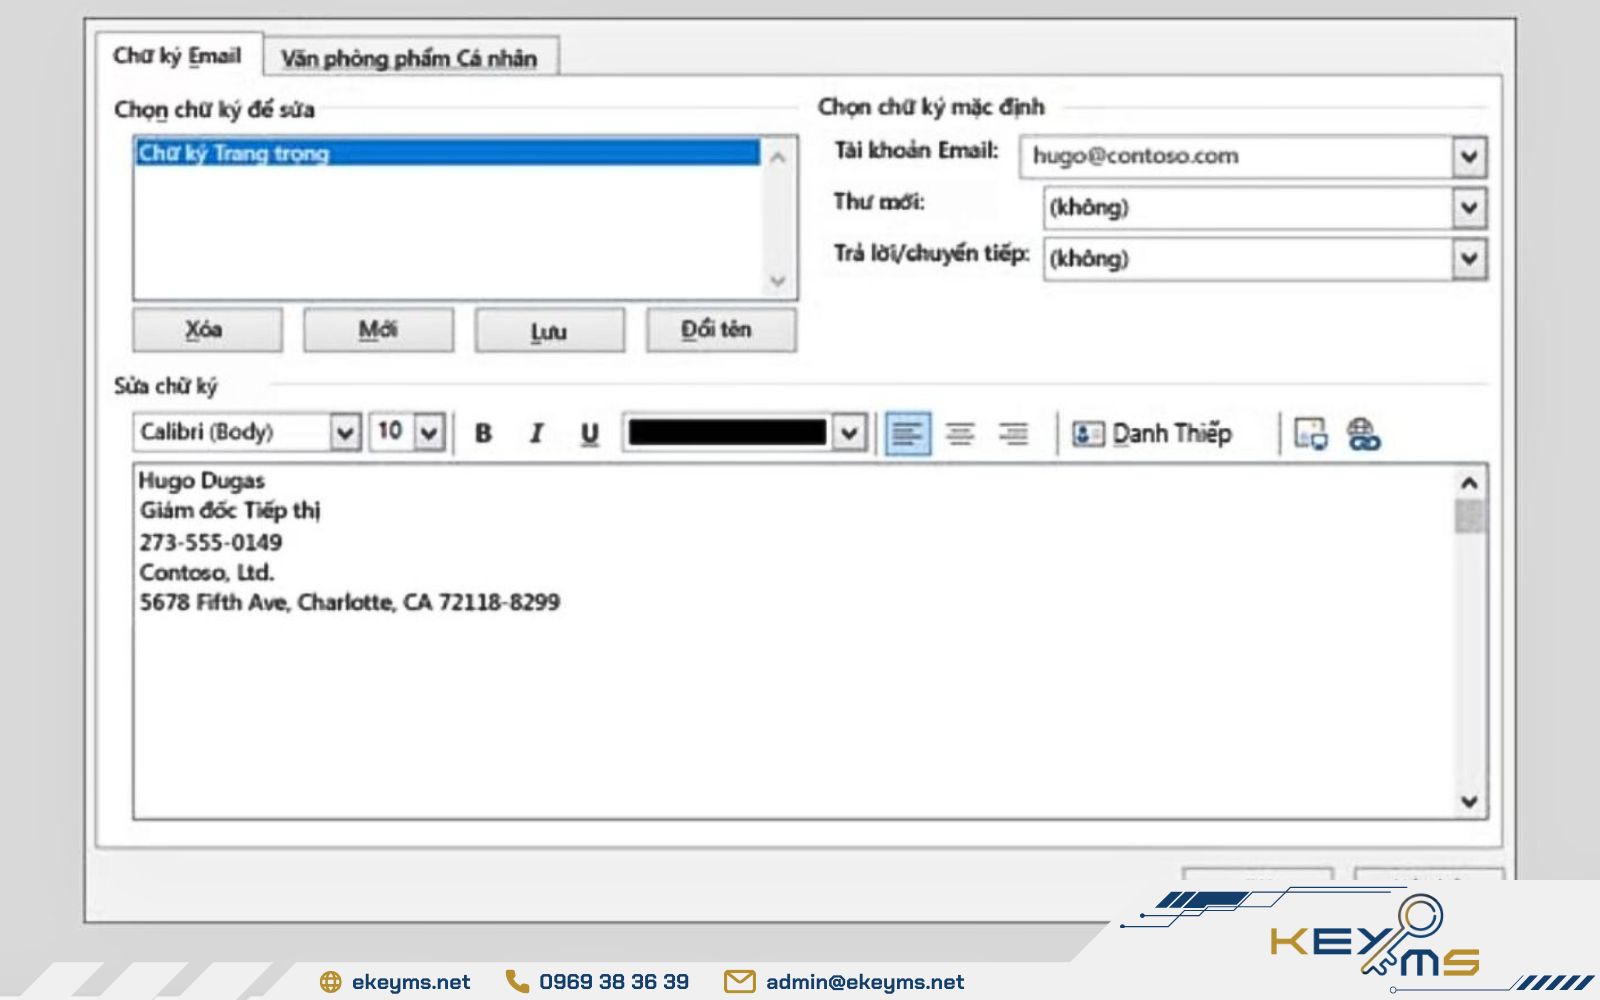Click the Mới button
This screenshot has height=1000, width=1600.
coord(378,330)
